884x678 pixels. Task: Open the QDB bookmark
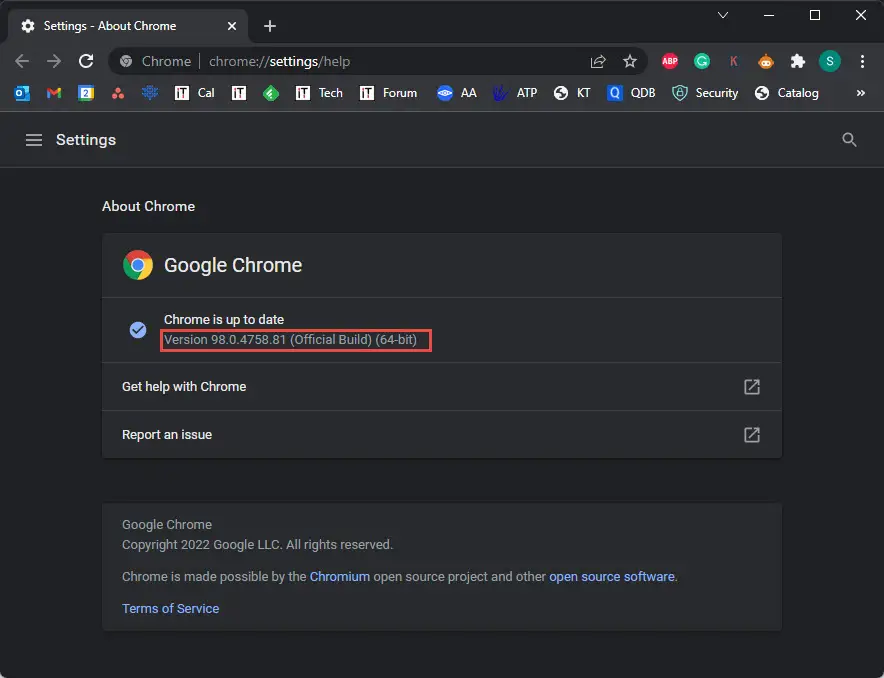tap(631, 93)
